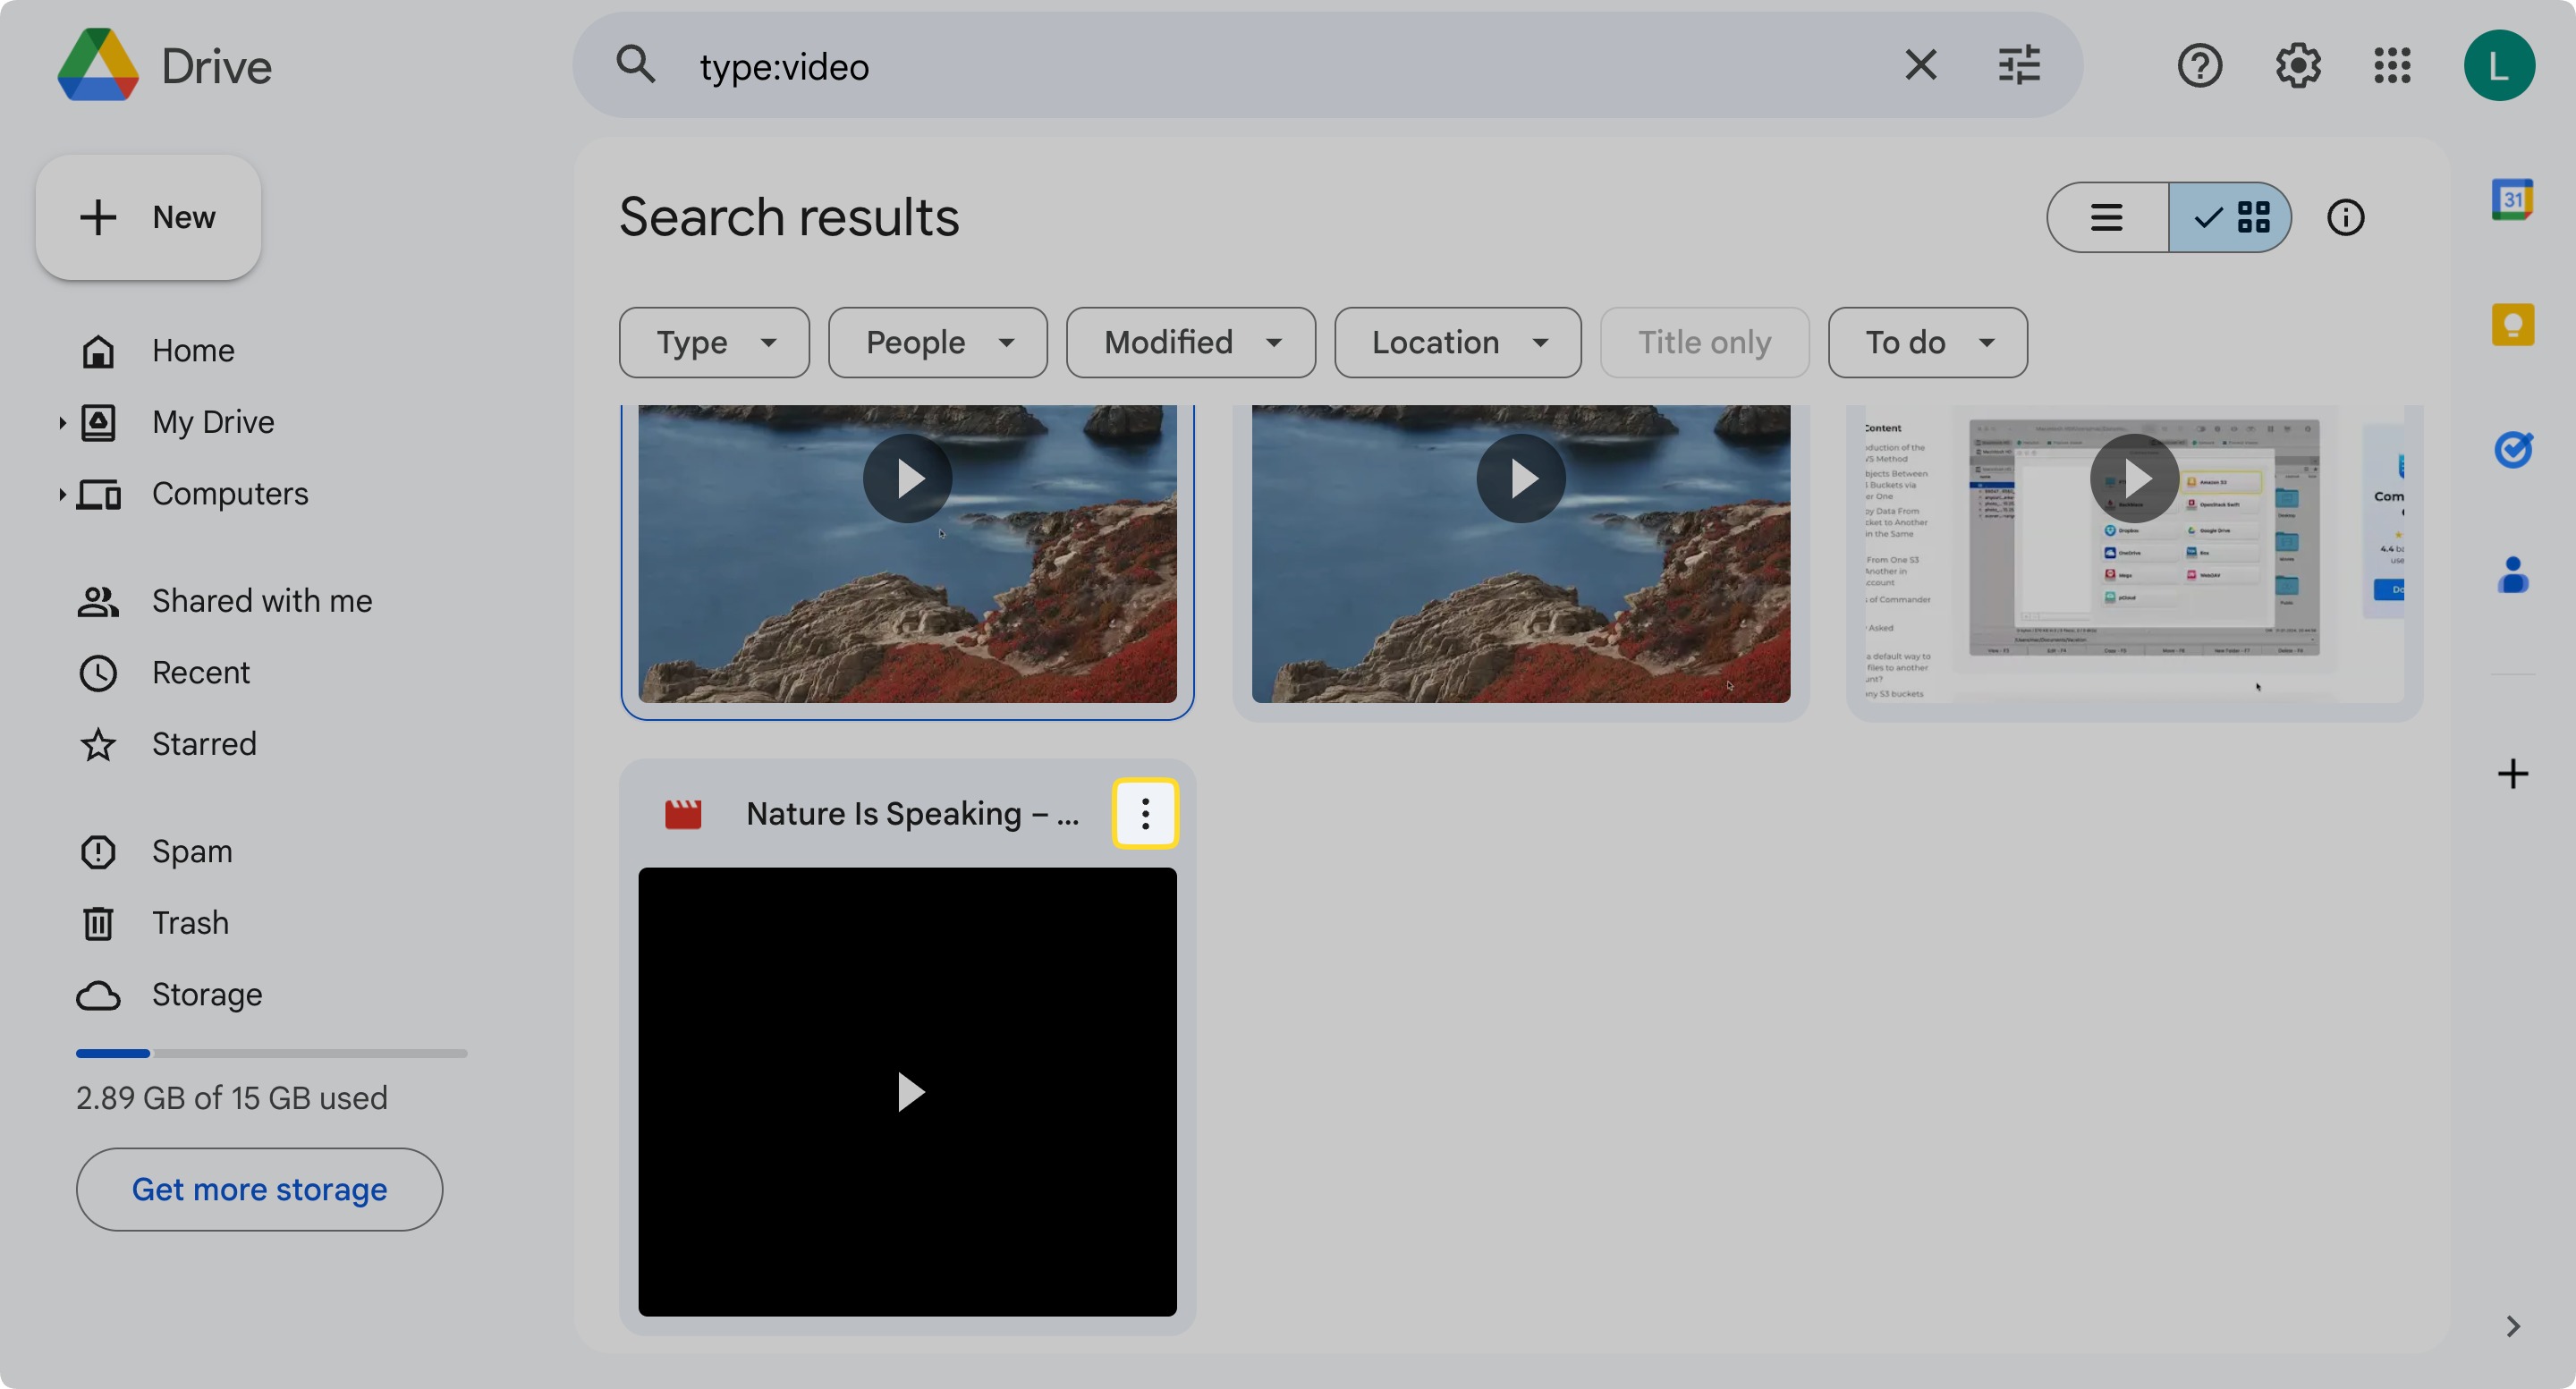The height and width of the screenshot is (1389, 2576).
Task: Open advanced search options
Action: [x=2019, y=65]
